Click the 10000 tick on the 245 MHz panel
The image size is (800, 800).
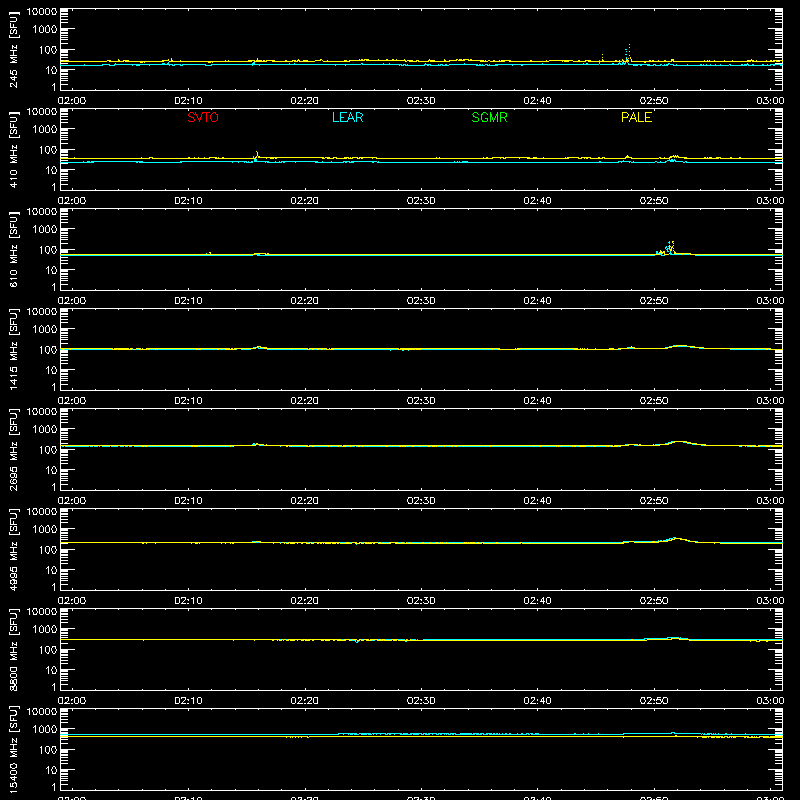point(42,12)
